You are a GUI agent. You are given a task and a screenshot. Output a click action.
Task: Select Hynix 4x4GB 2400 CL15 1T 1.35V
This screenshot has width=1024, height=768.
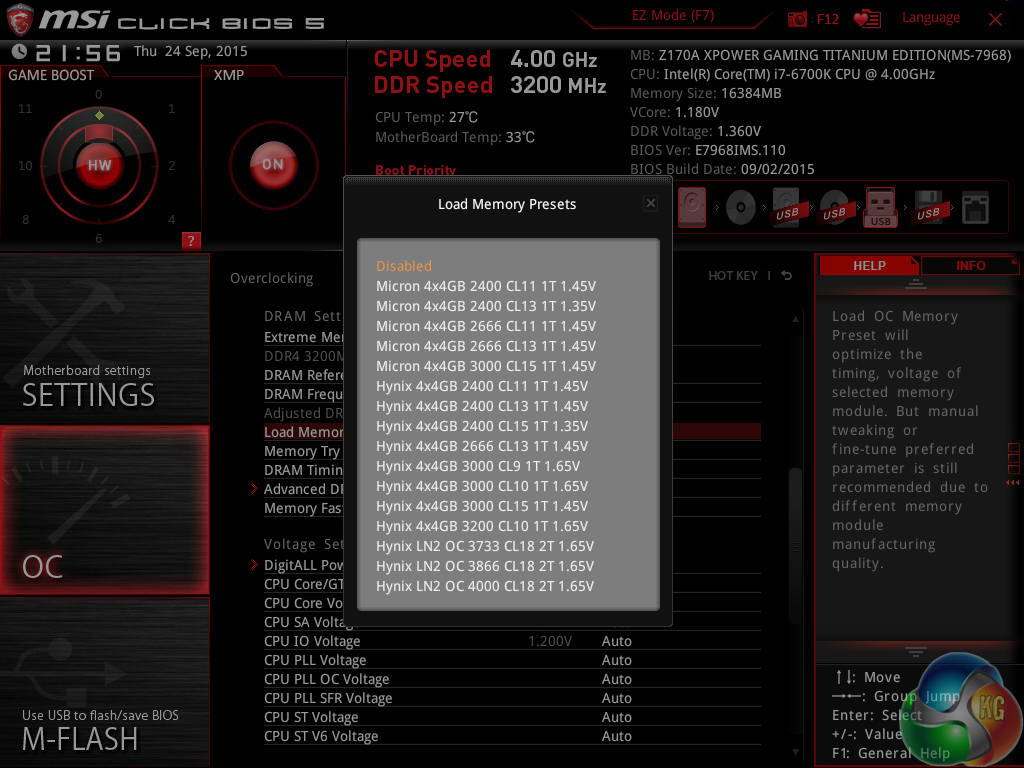[x=482, y=426]
